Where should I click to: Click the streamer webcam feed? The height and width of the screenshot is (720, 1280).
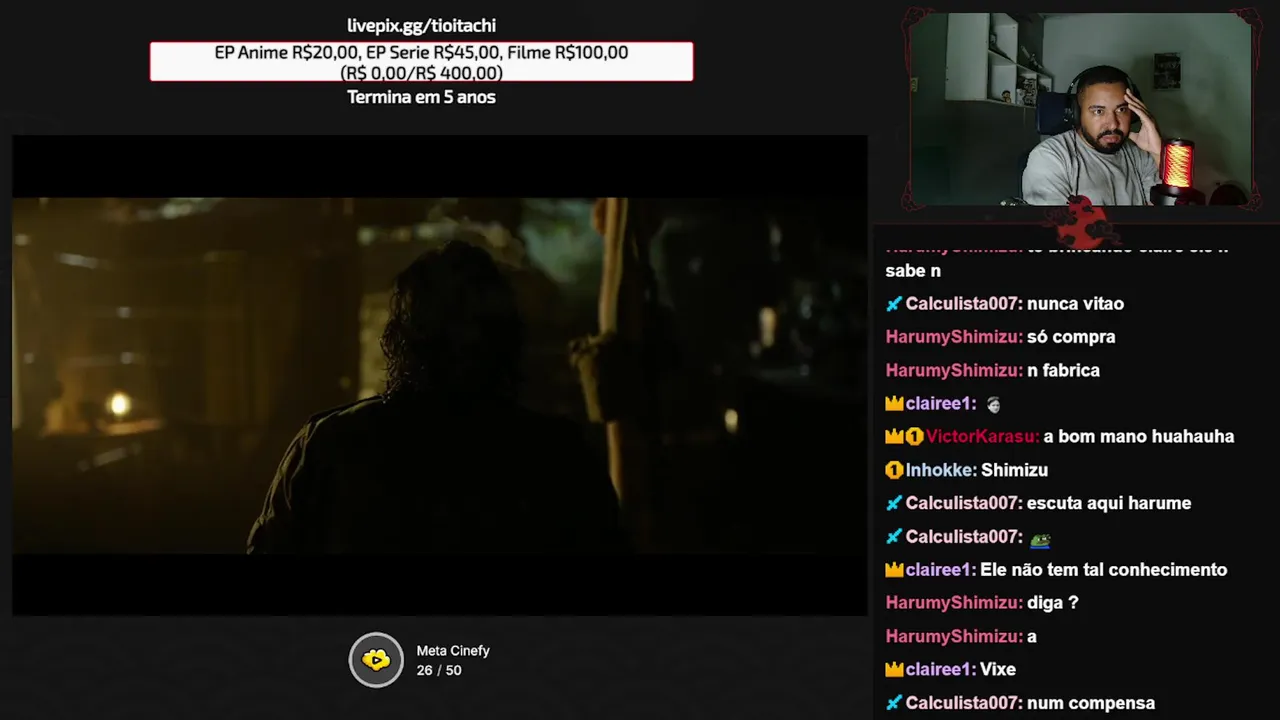[x=1081, y=110]
